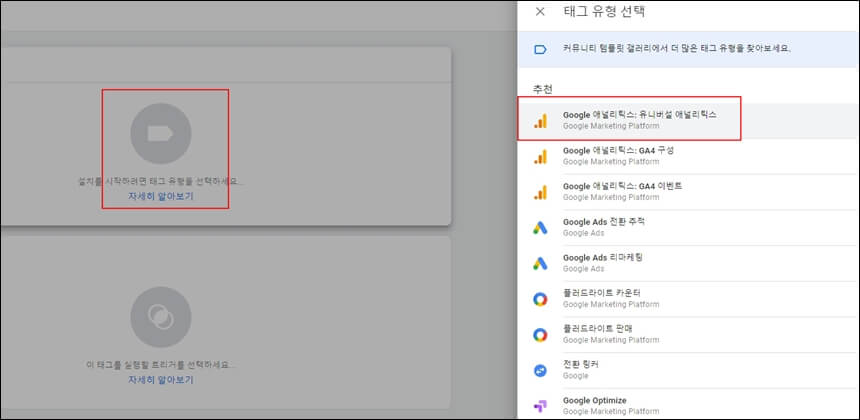Image resolution: width=860 pixels, height=420 pixels.
Task: Select Google 애널리틱스: GA4 구성 tag type
Action: (x=689, y=156)
